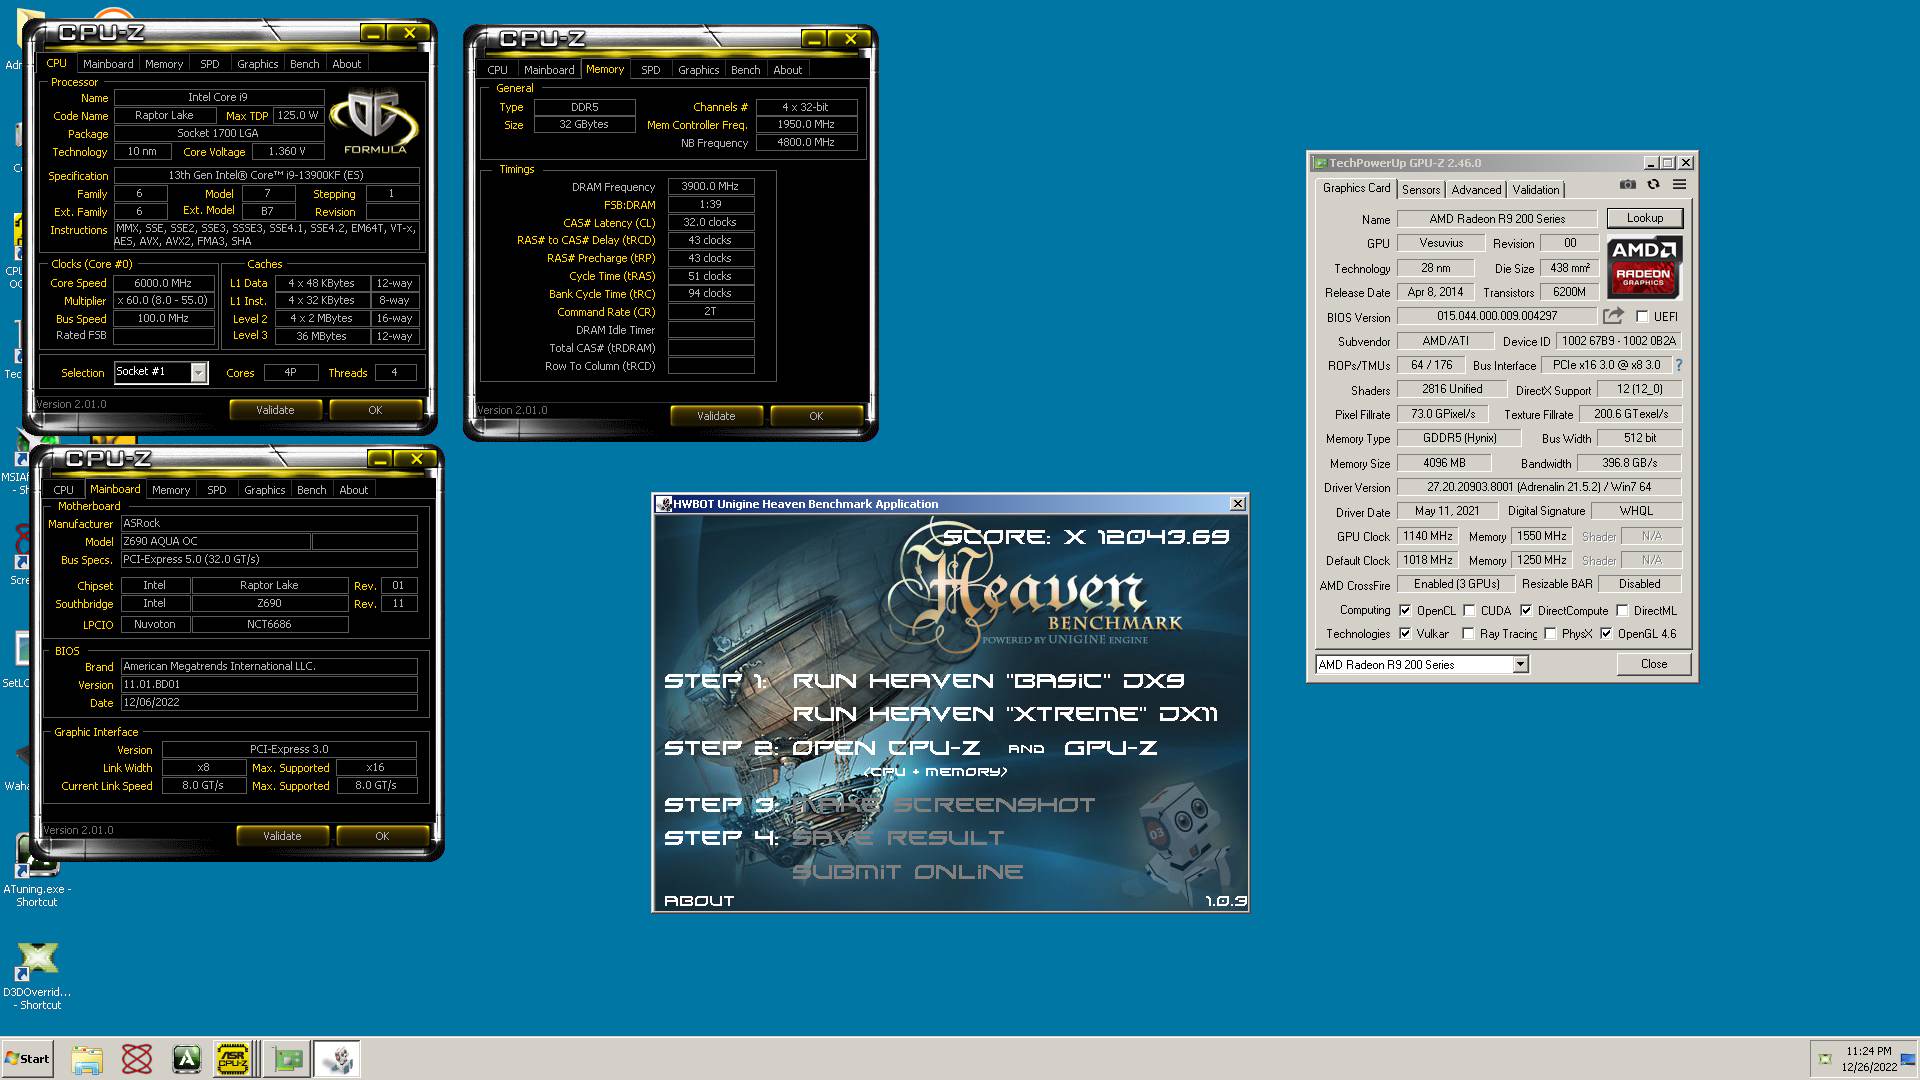Open the D3DOverrider desktop shortcut
Screen dimensions: 1920x1080
pyautogui.click(x=36, y=975)
